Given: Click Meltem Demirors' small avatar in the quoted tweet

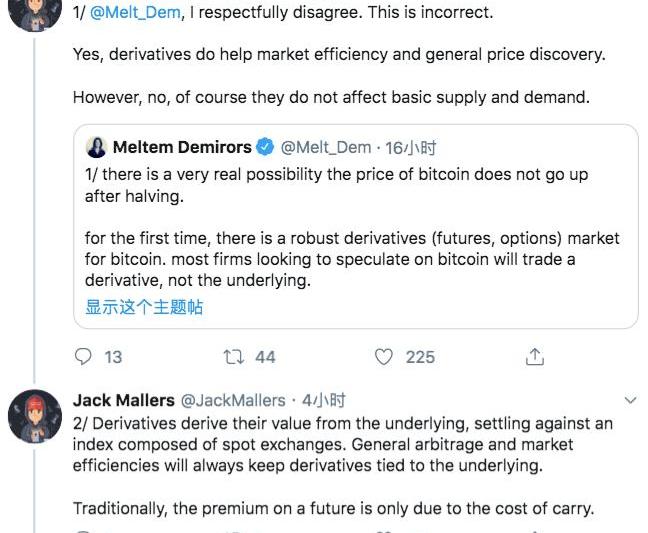Looking at the screenshot, I should (96, 148).
